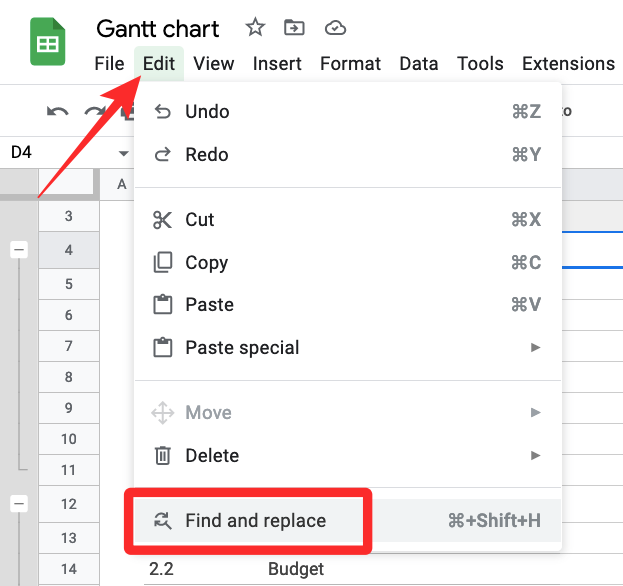Open the View menu
Image resolution: width=623 pixels, height=586 pixels.
coord(214,64)
